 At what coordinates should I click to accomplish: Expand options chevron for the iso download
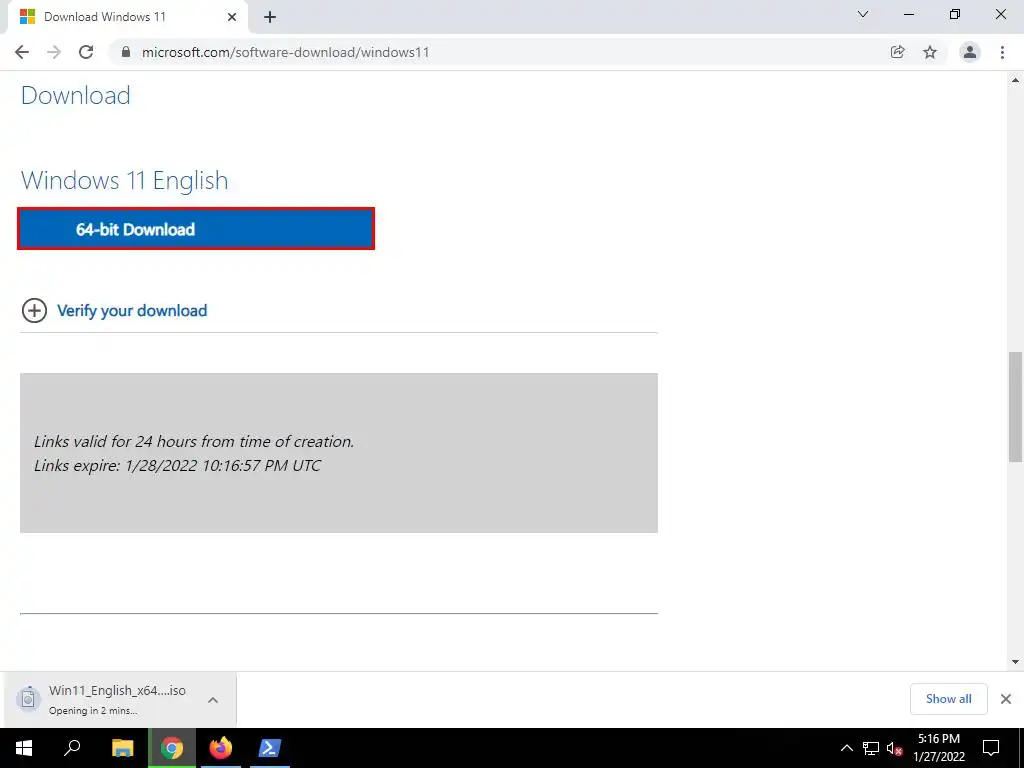(213, 699)
